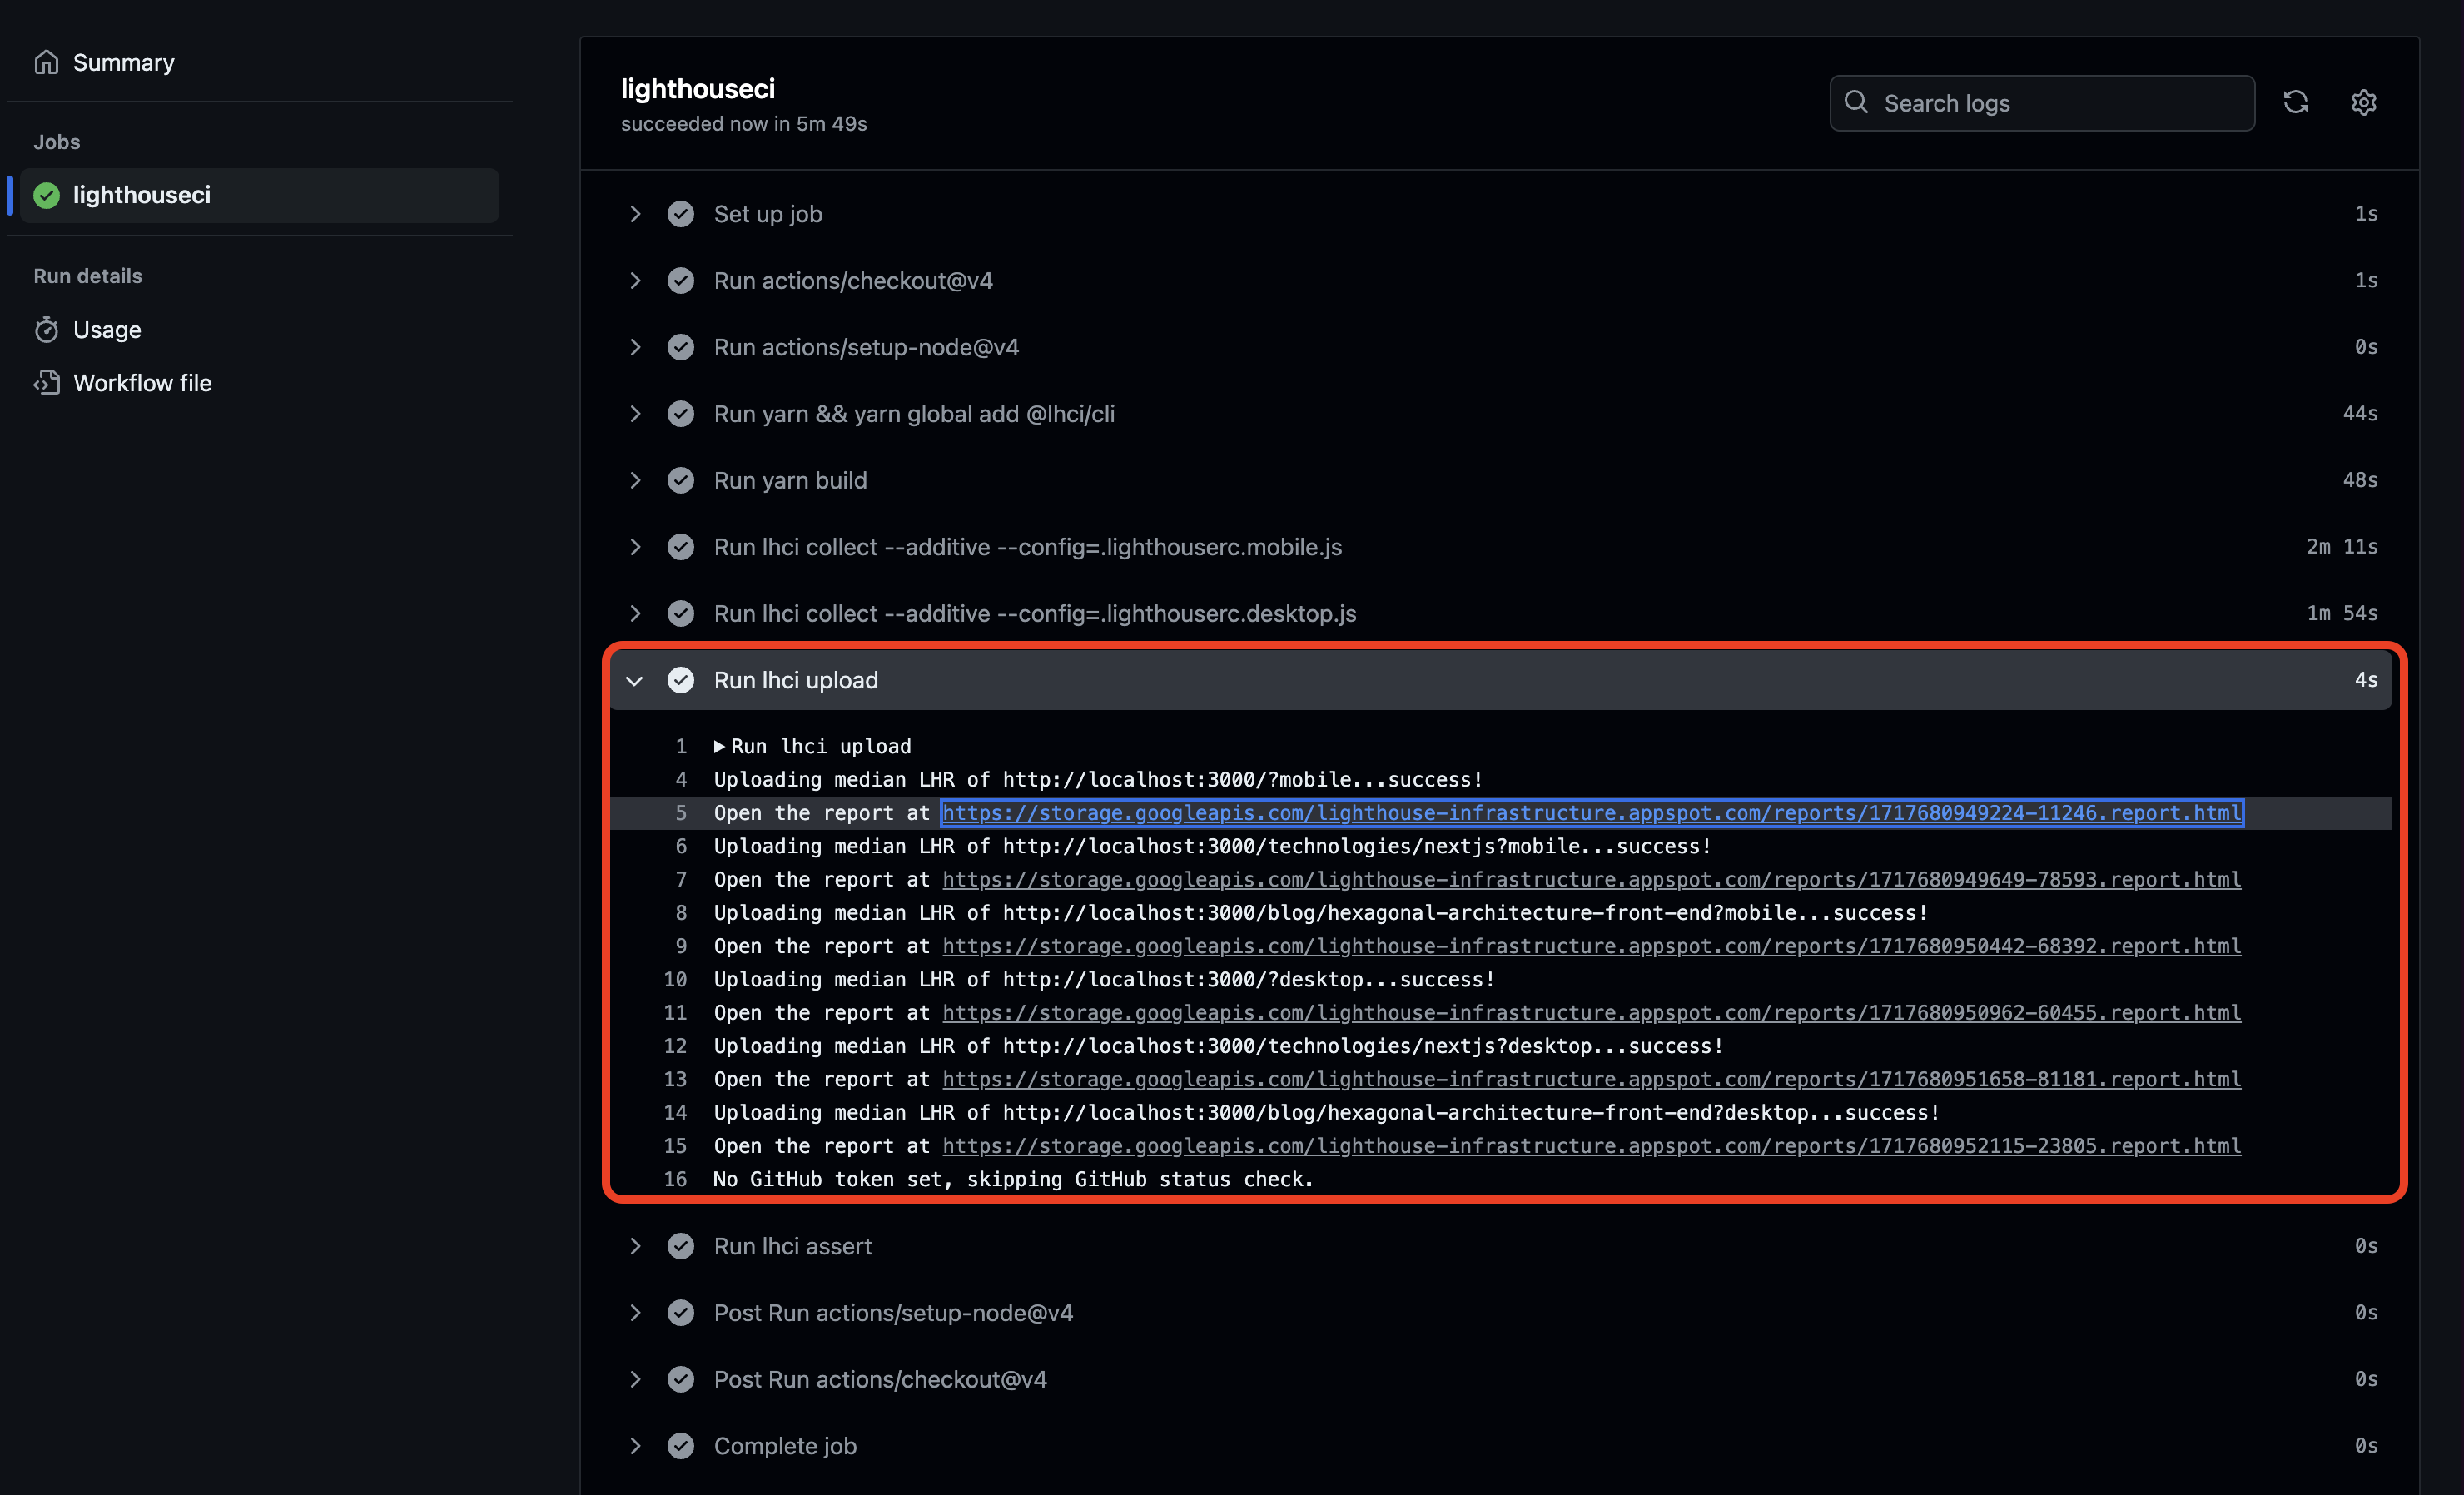Click the search magnifier icon in logs field
2464x1495 pixels.
pos(1856,102)
